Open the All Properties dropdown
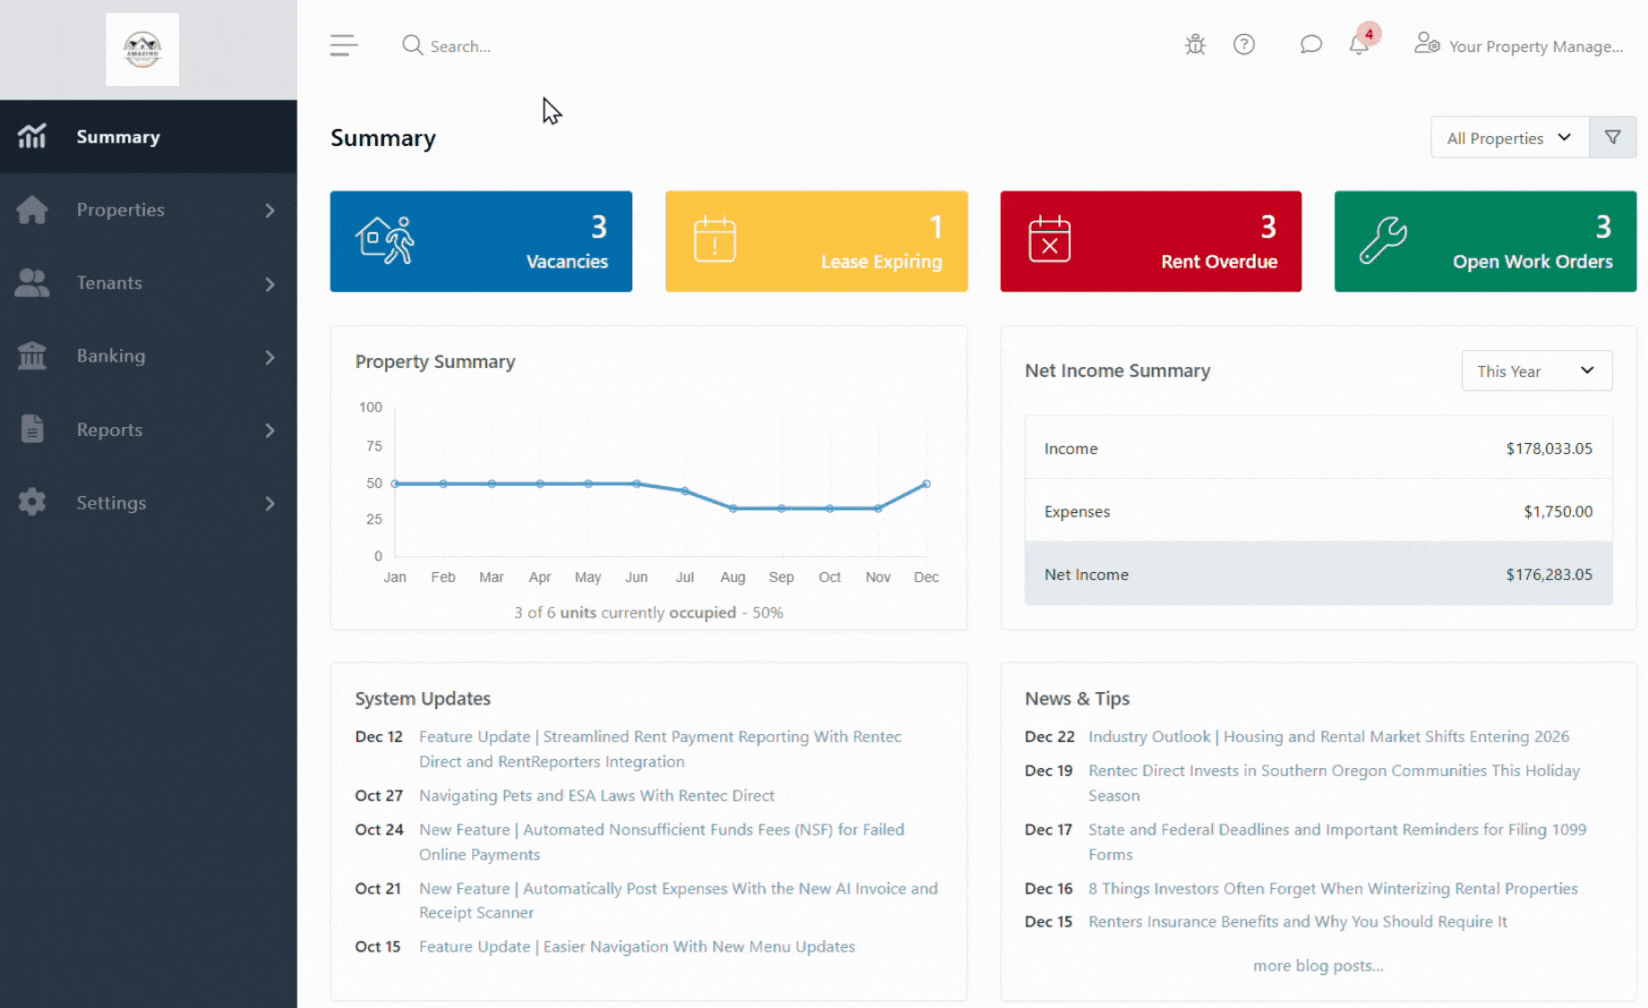This screenshot has height=1008, width=1648. pos(1510,138)
